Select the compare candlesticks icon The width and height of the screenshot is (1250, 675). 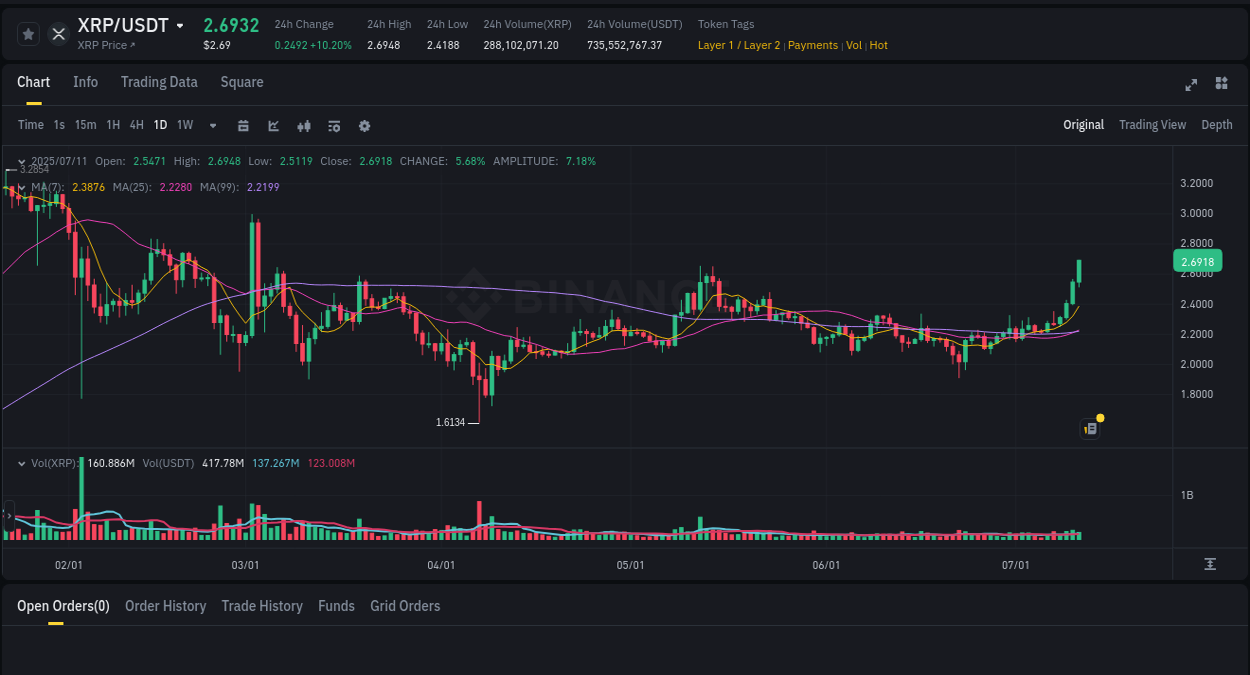coord(303,125)
